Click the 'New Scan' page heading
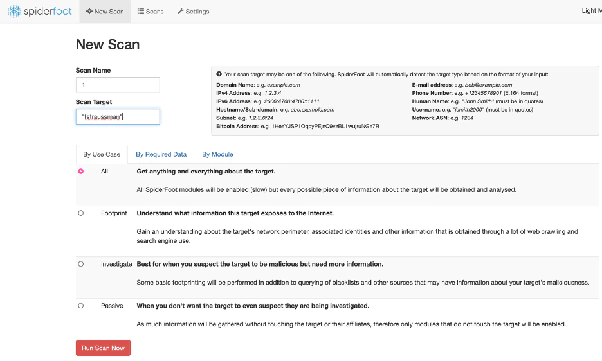 pos(108,44)
